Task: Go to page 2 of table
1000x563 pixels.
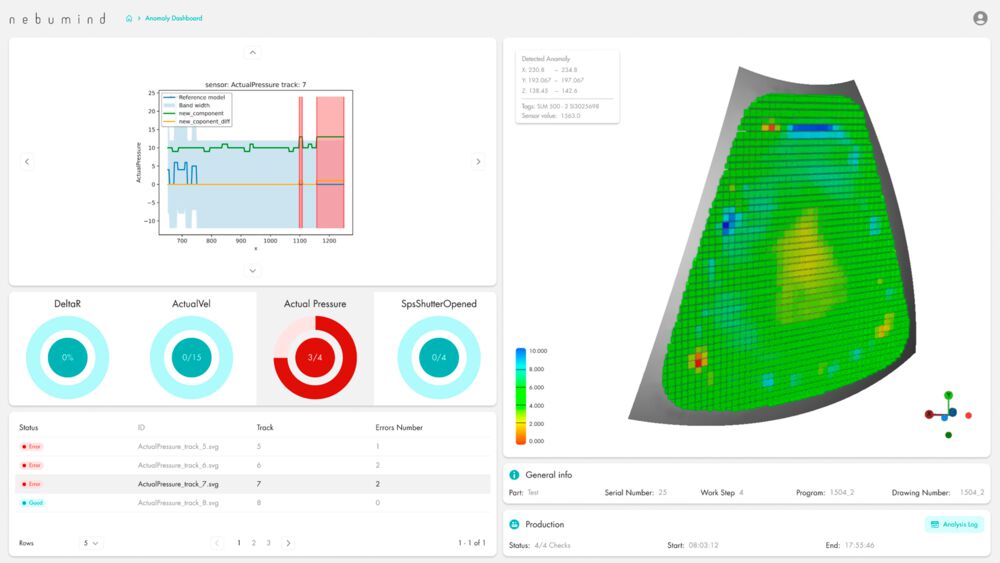Action: 254,543
